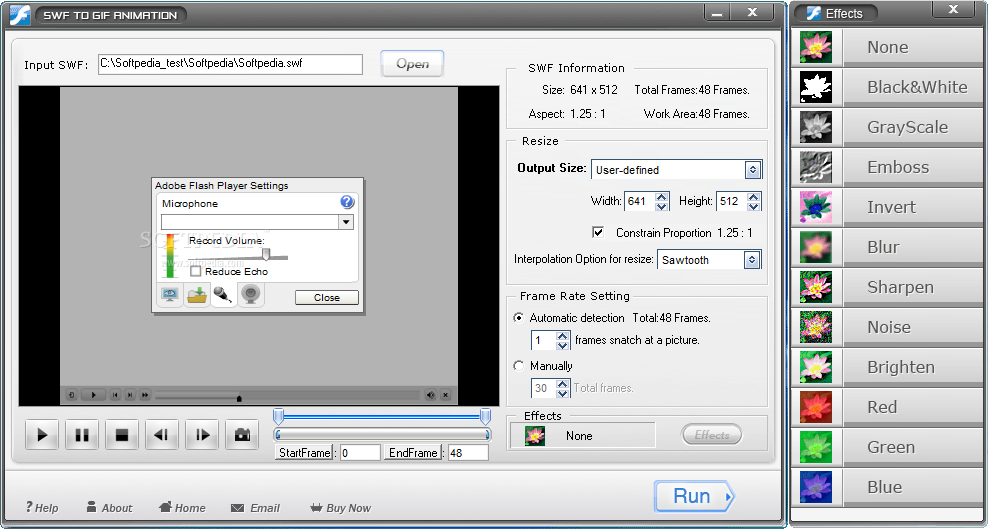
Task: Toggle Constrain Proportion checkbox
Action: (598, 232)
